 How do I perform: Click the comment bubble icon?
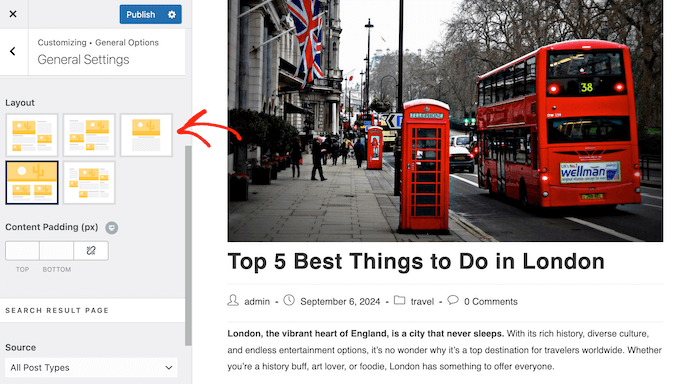click(x=453, y=300)
